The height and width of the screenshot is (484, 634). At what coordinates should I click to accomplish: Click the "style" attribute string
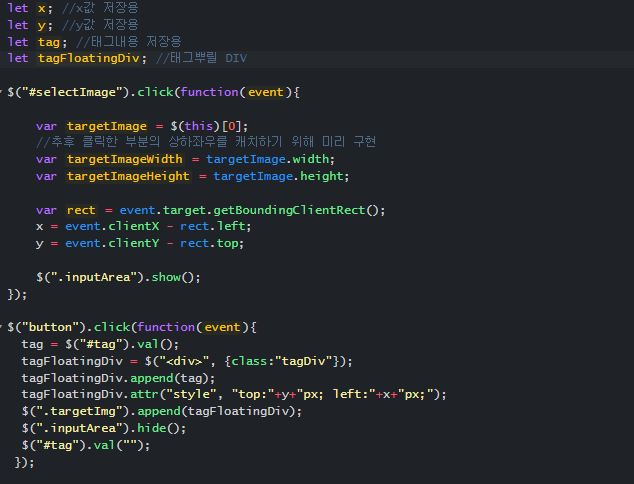[x=191, y=394]
